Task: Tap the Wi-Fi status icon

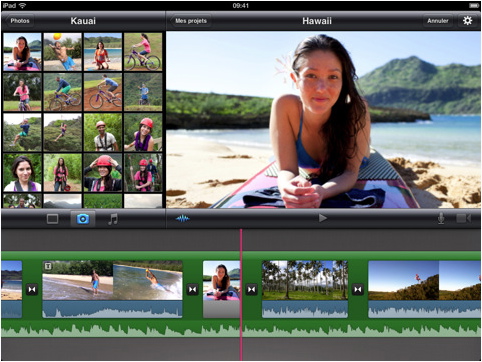Action: [23, 6]
